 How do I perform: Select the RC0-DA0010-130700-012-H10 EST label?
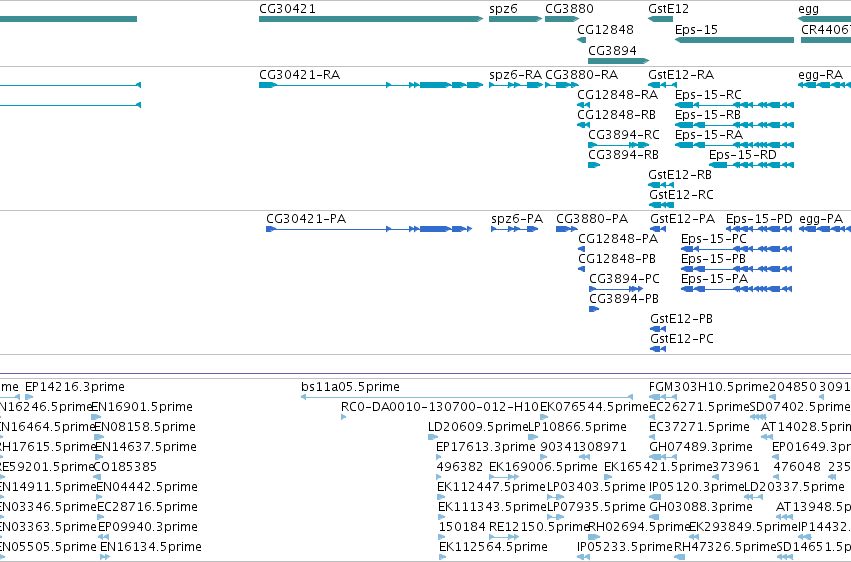(x=440, y=407)
